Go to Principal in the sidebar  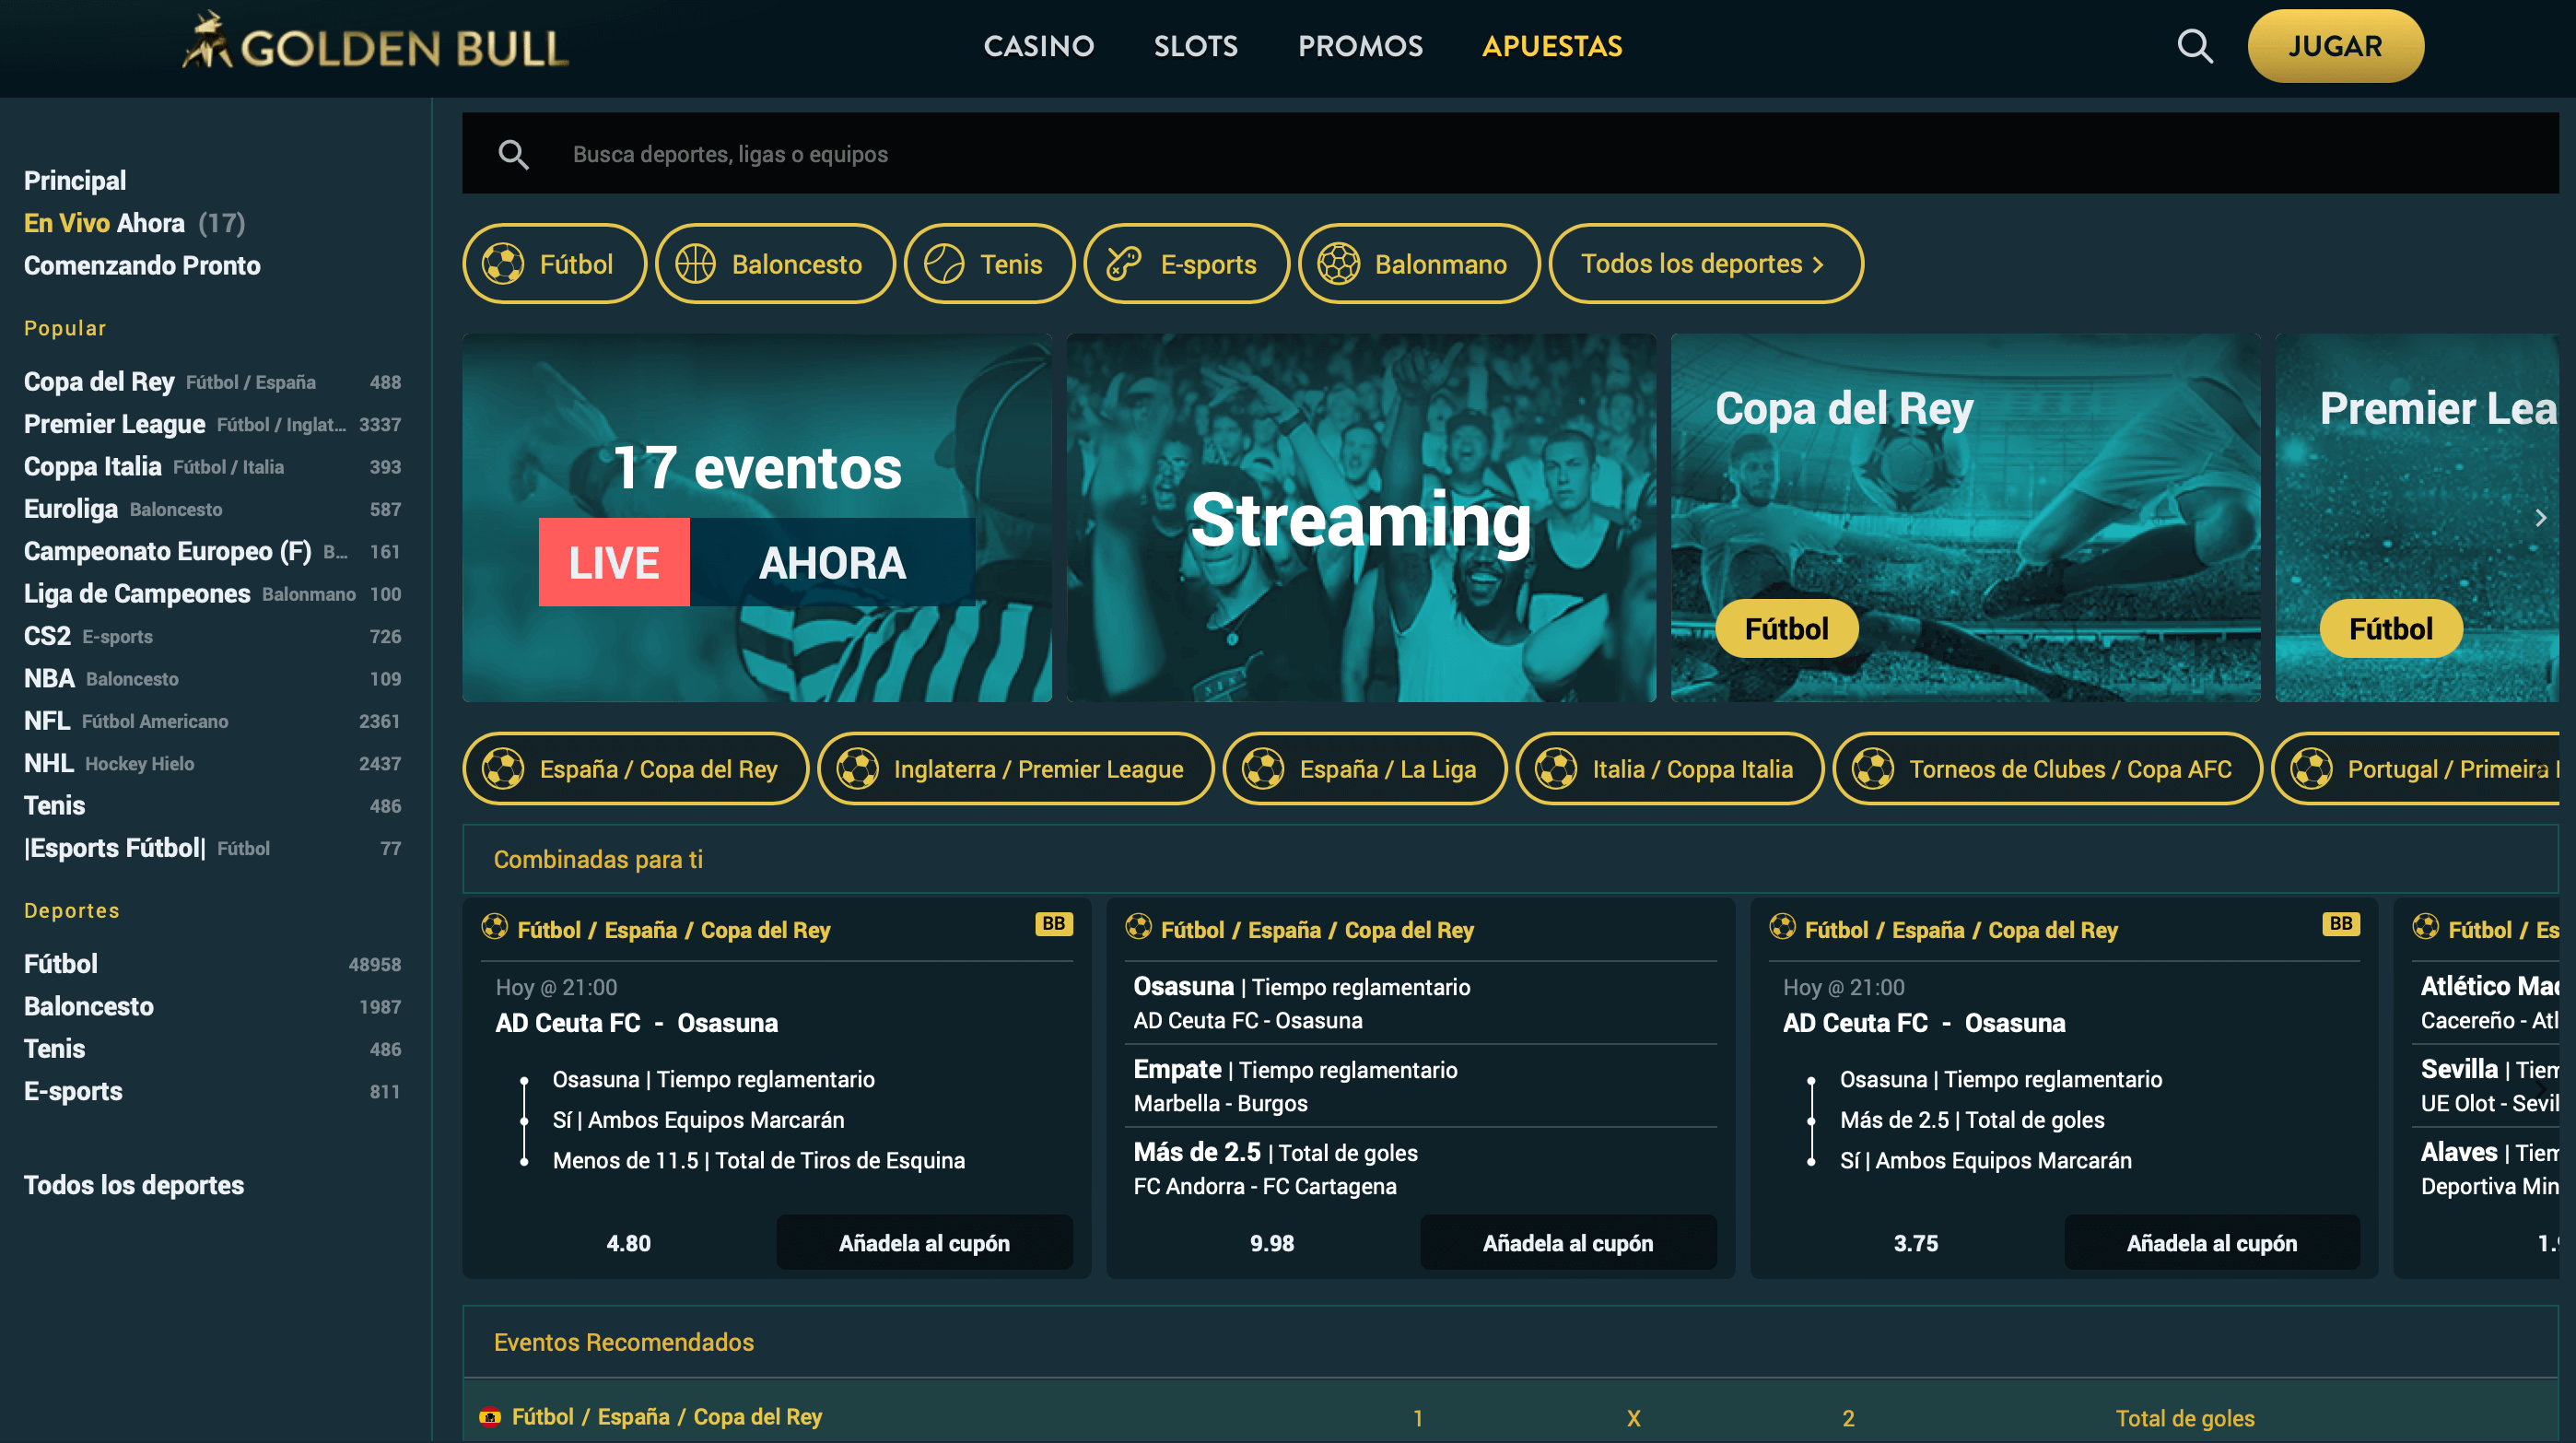75,181
